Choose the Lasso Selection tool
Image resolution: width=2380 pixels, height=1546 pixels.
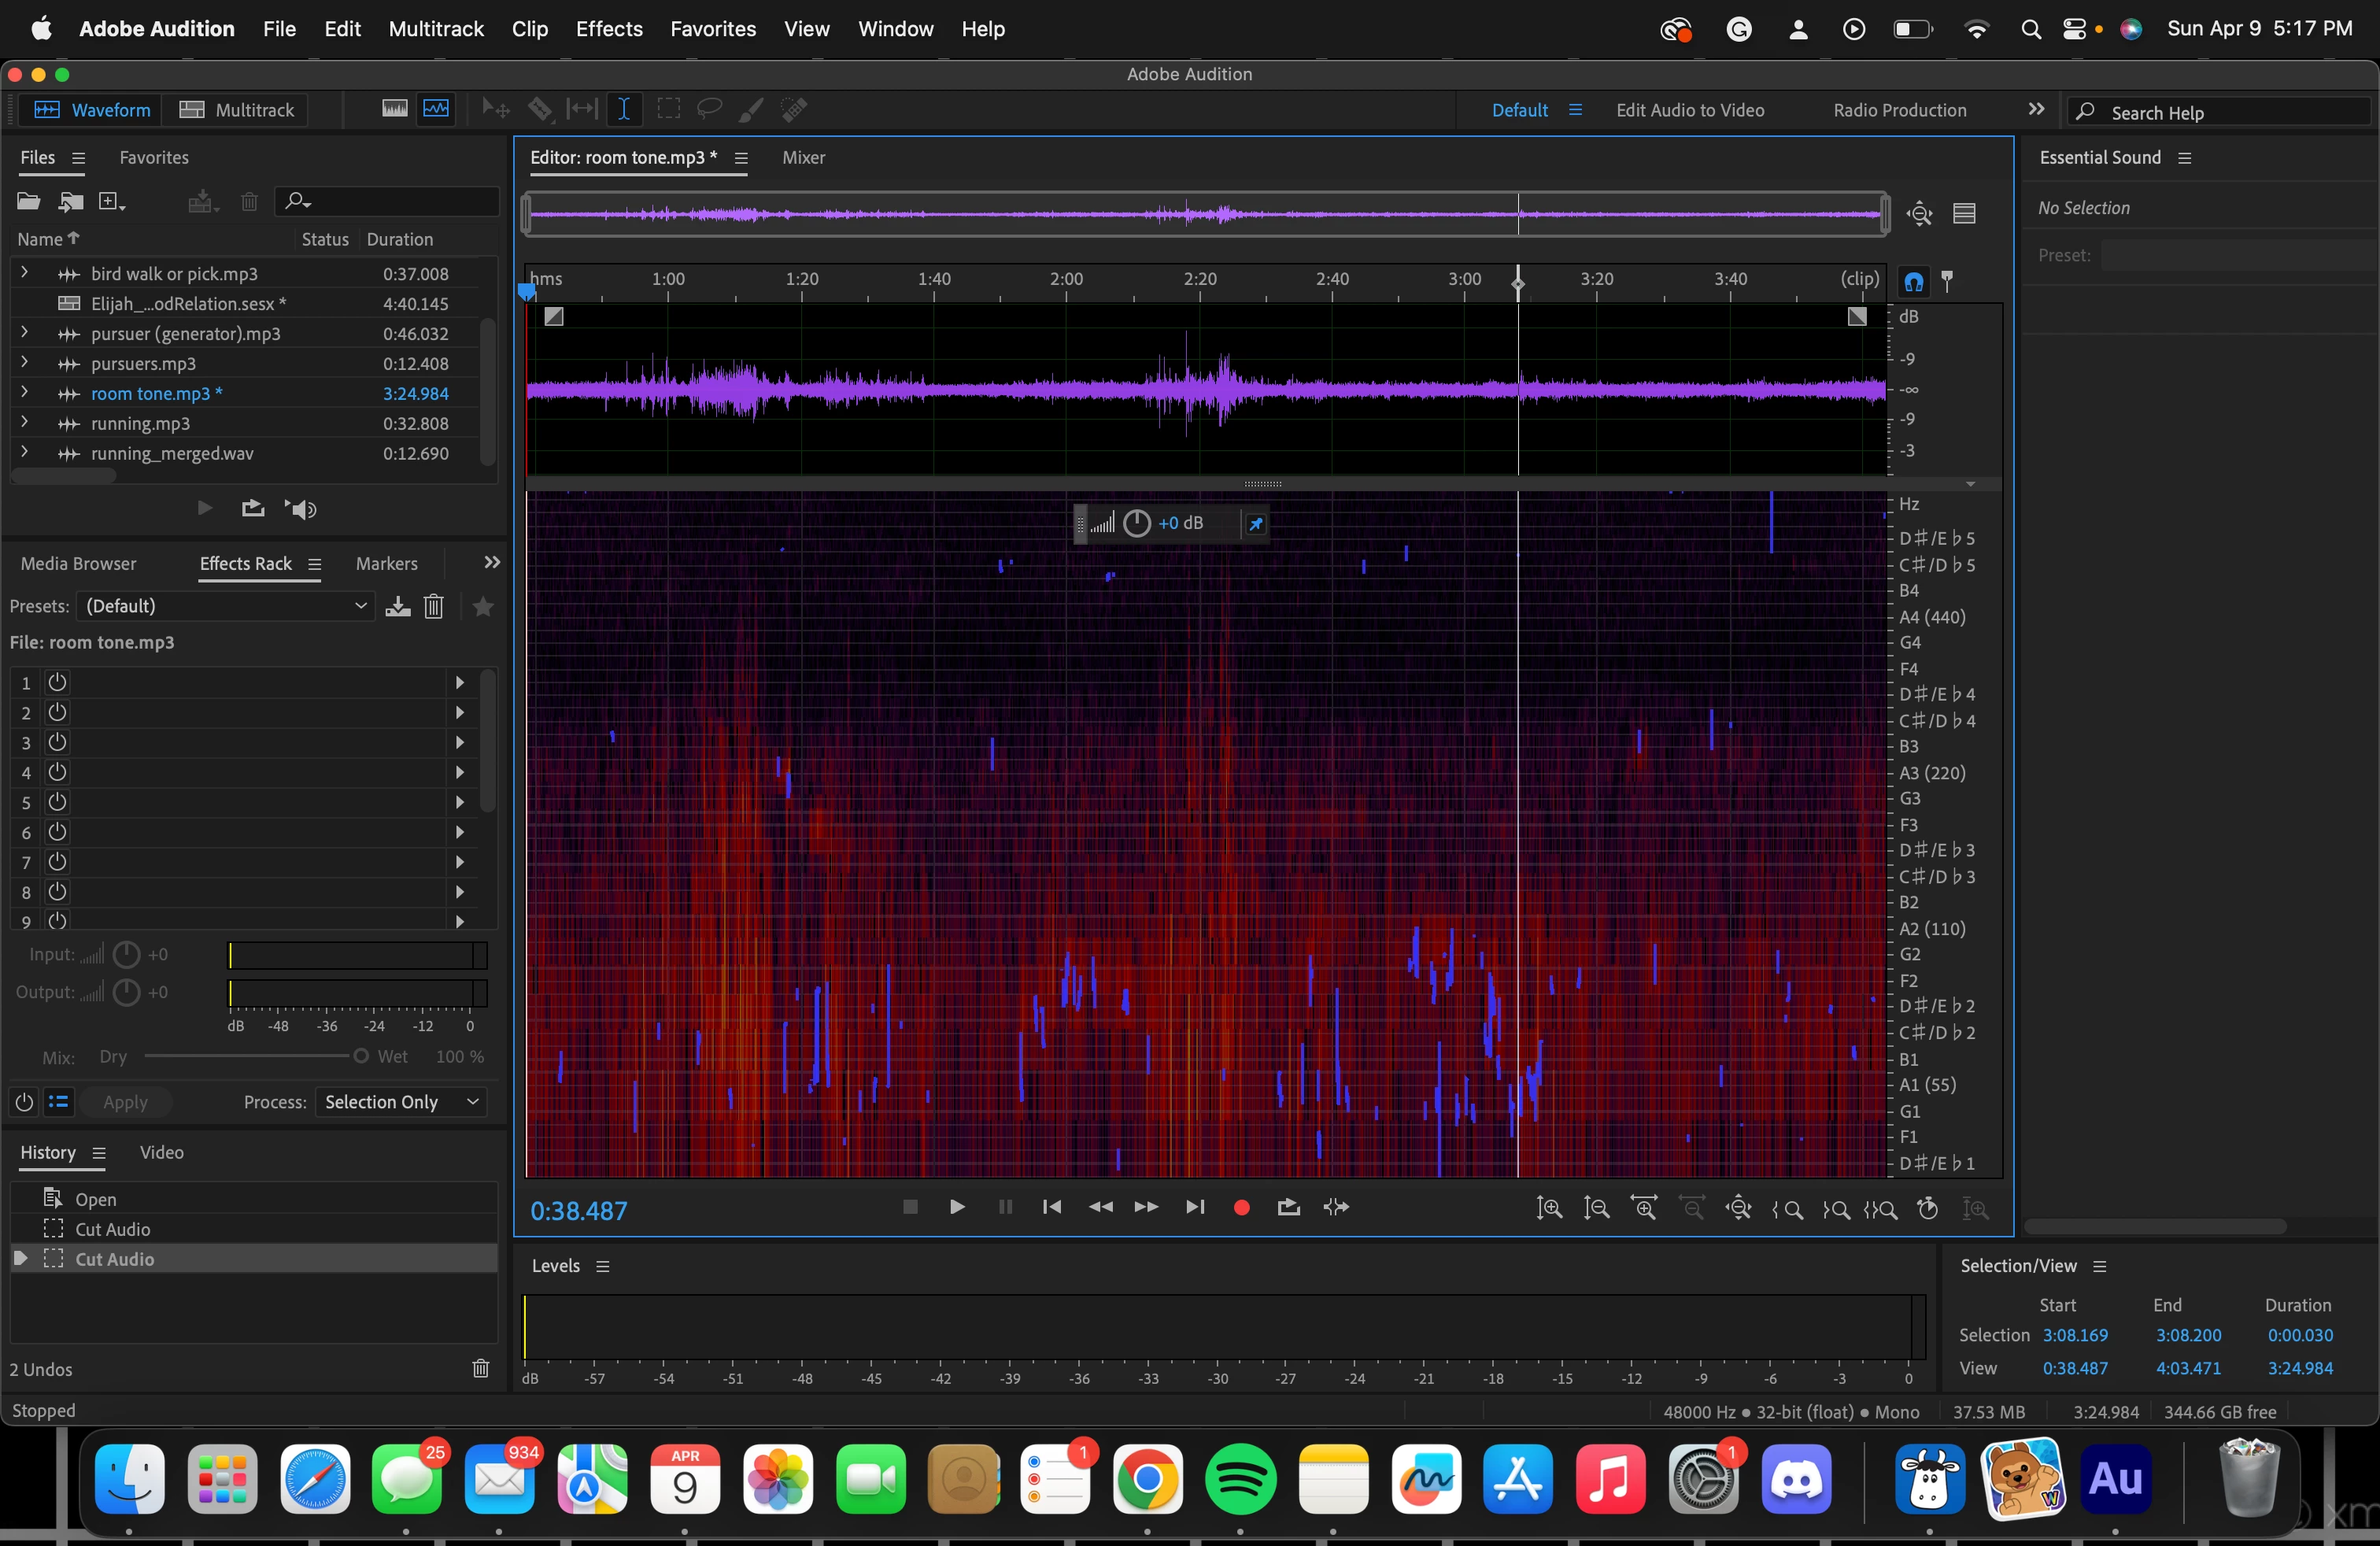click(709, 110)
